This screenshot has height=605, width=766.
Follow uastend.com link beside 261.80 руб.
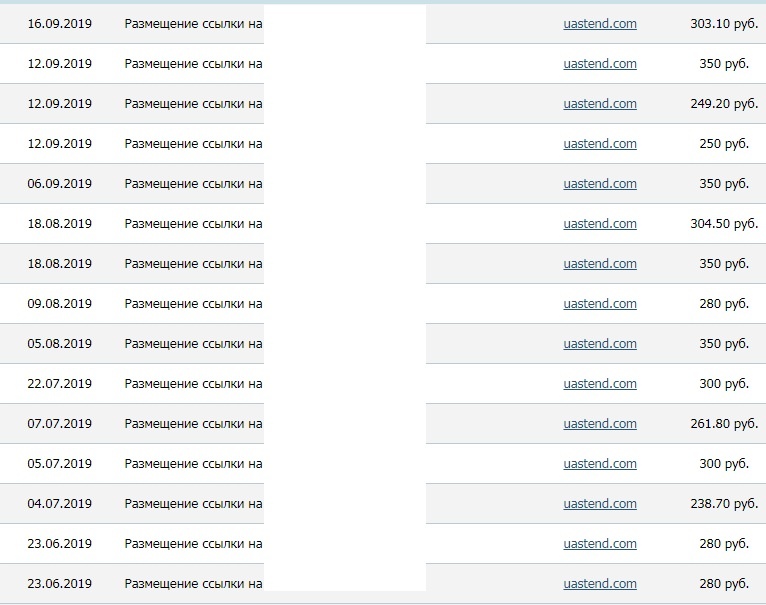[600, 424]
